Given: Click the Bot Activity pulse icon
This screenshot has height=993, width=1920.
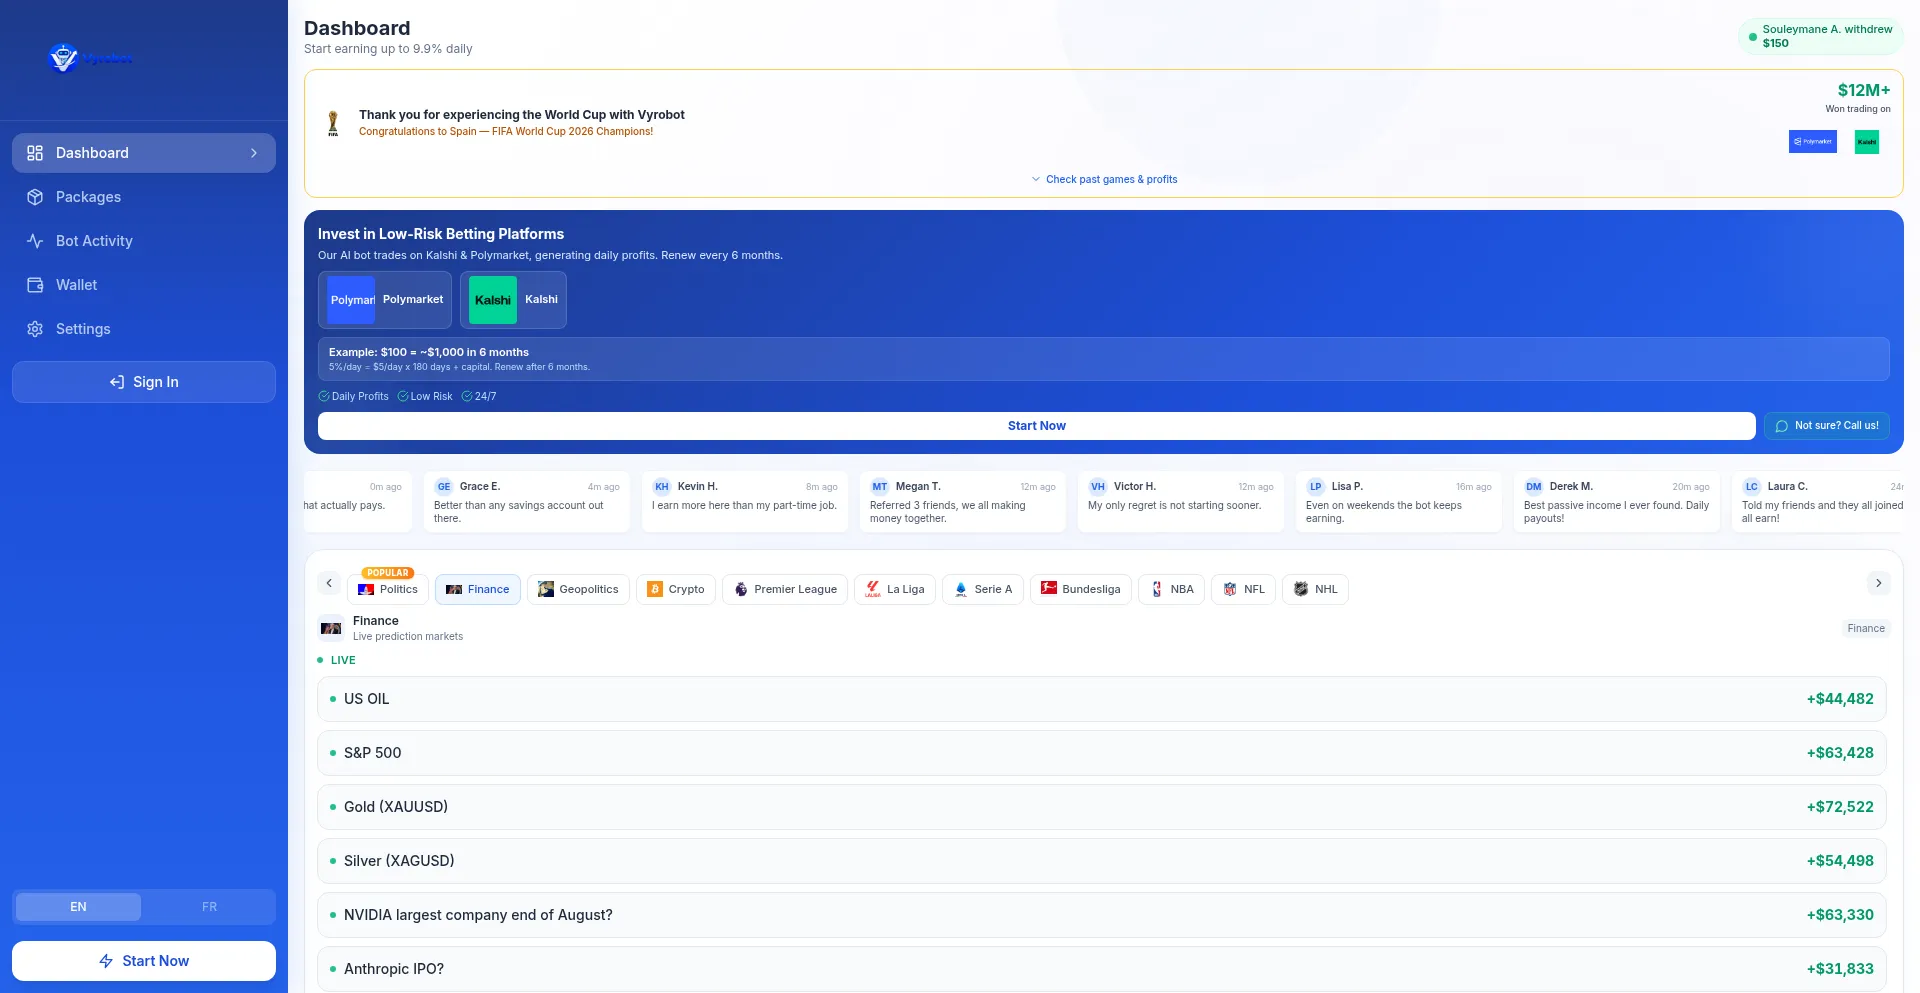Looking at the screenshot, I should (35, 241).
